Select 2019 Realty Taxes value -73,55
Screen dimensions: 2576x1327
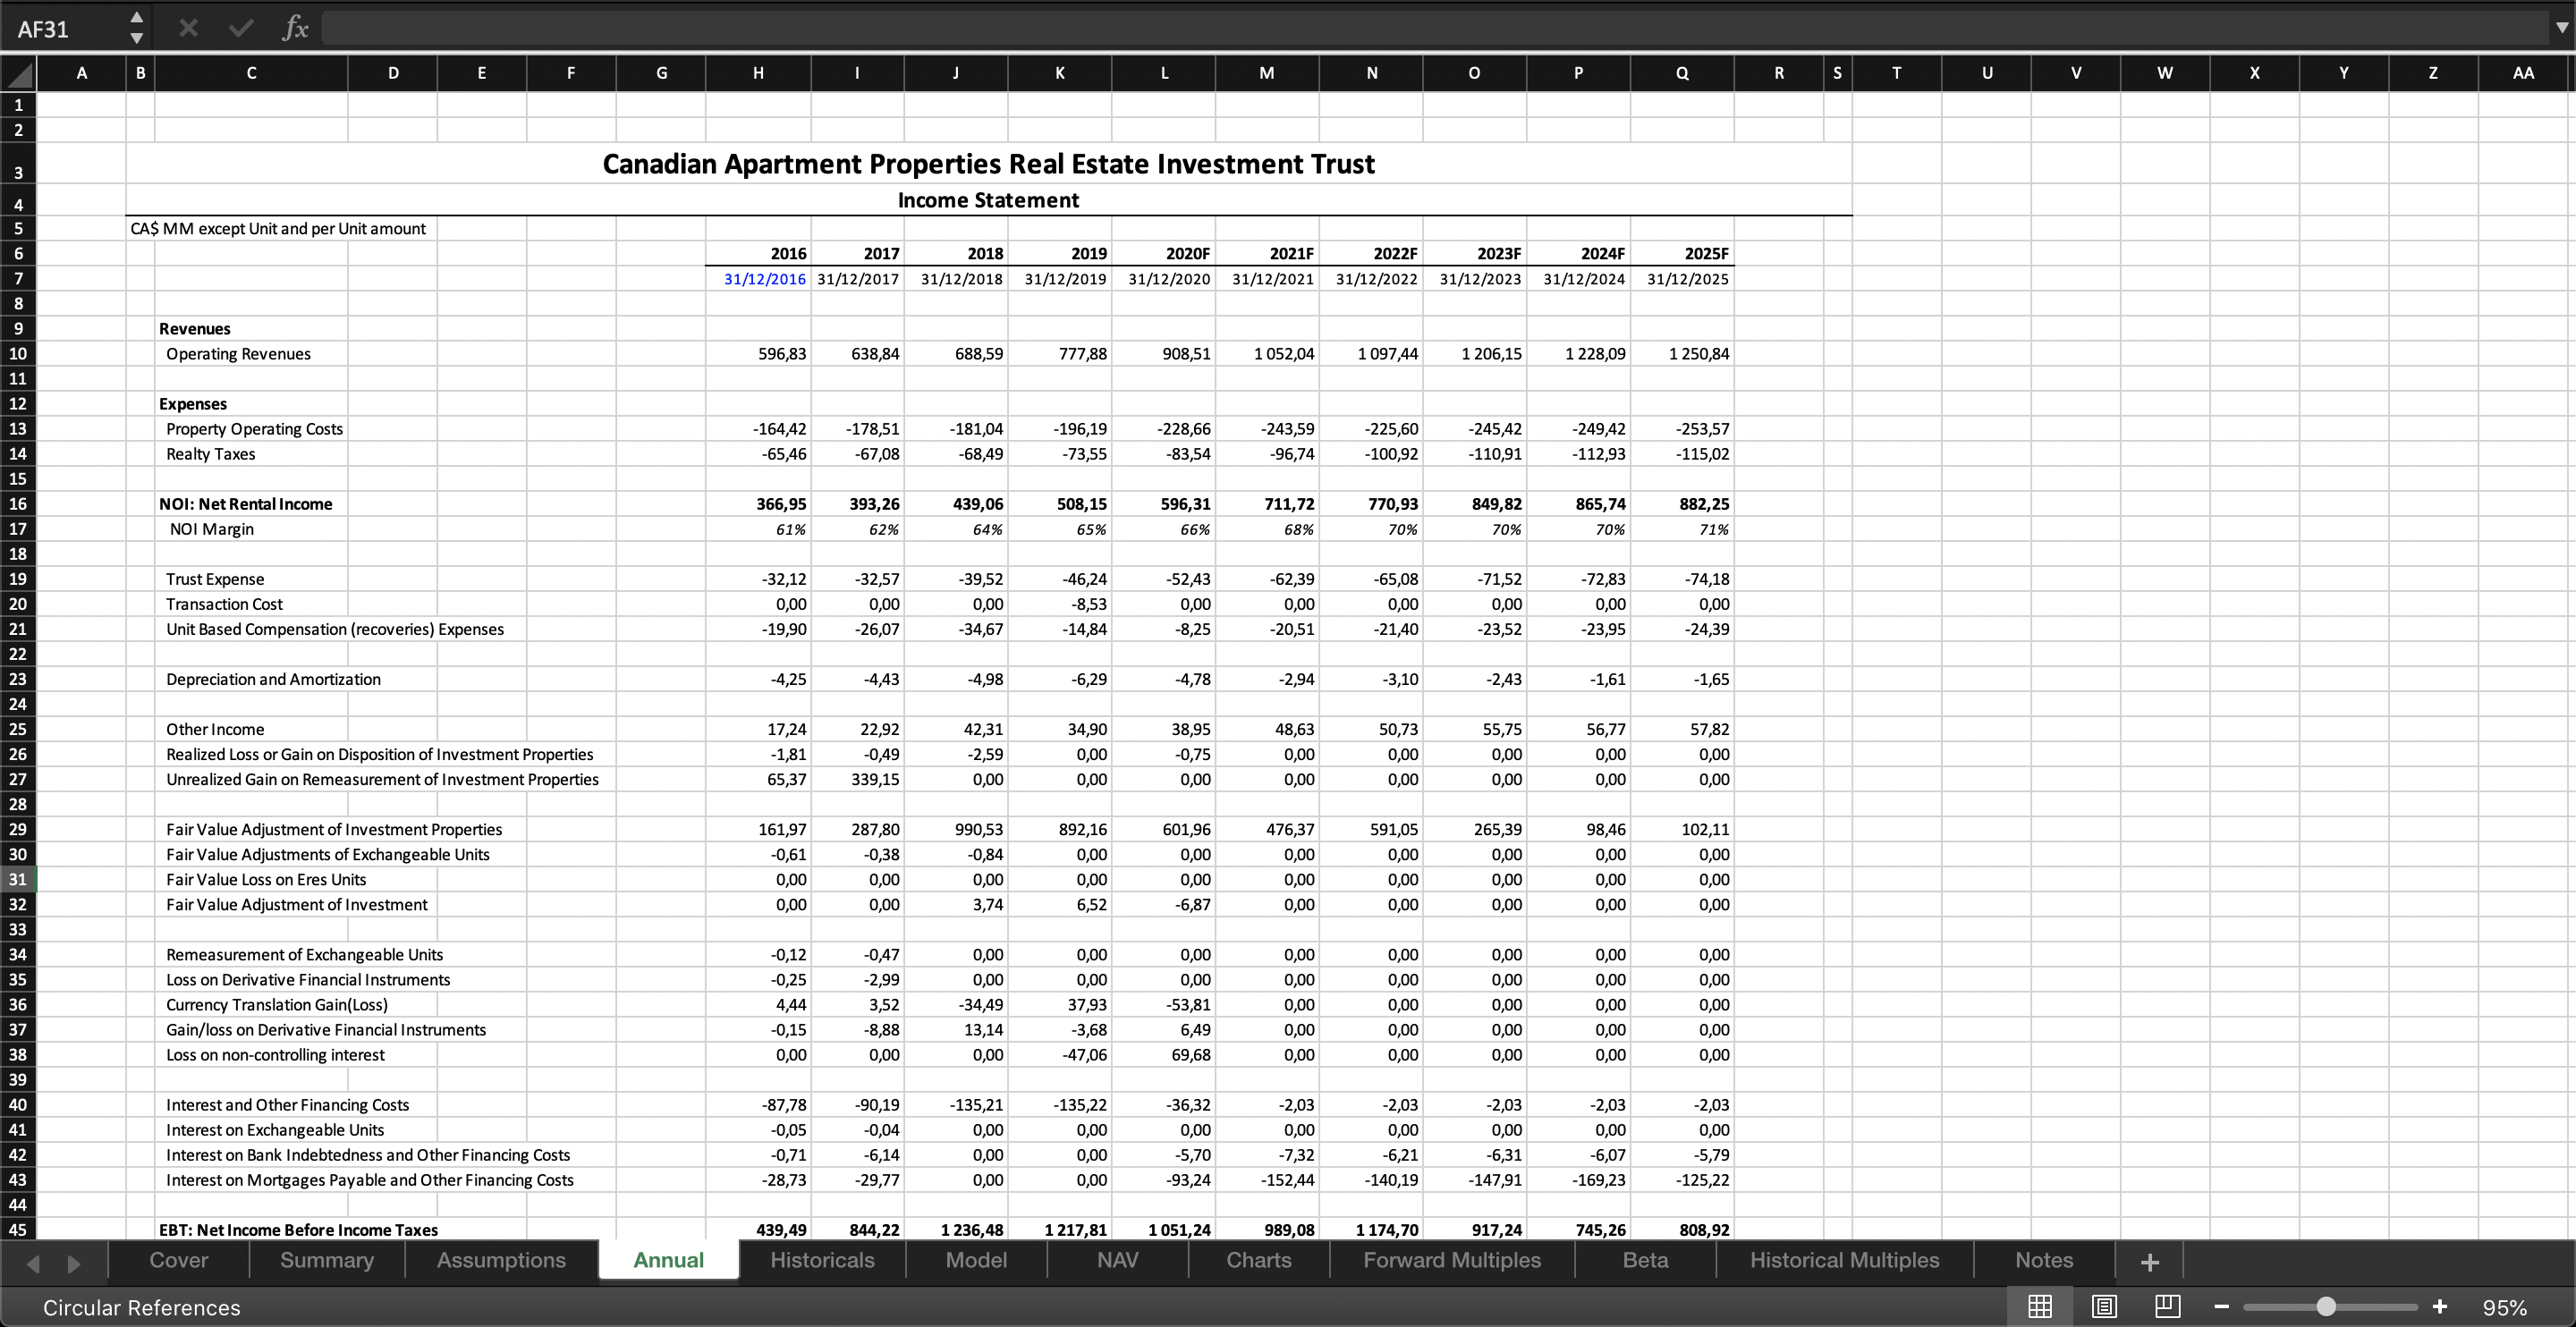pos(1060,454)
